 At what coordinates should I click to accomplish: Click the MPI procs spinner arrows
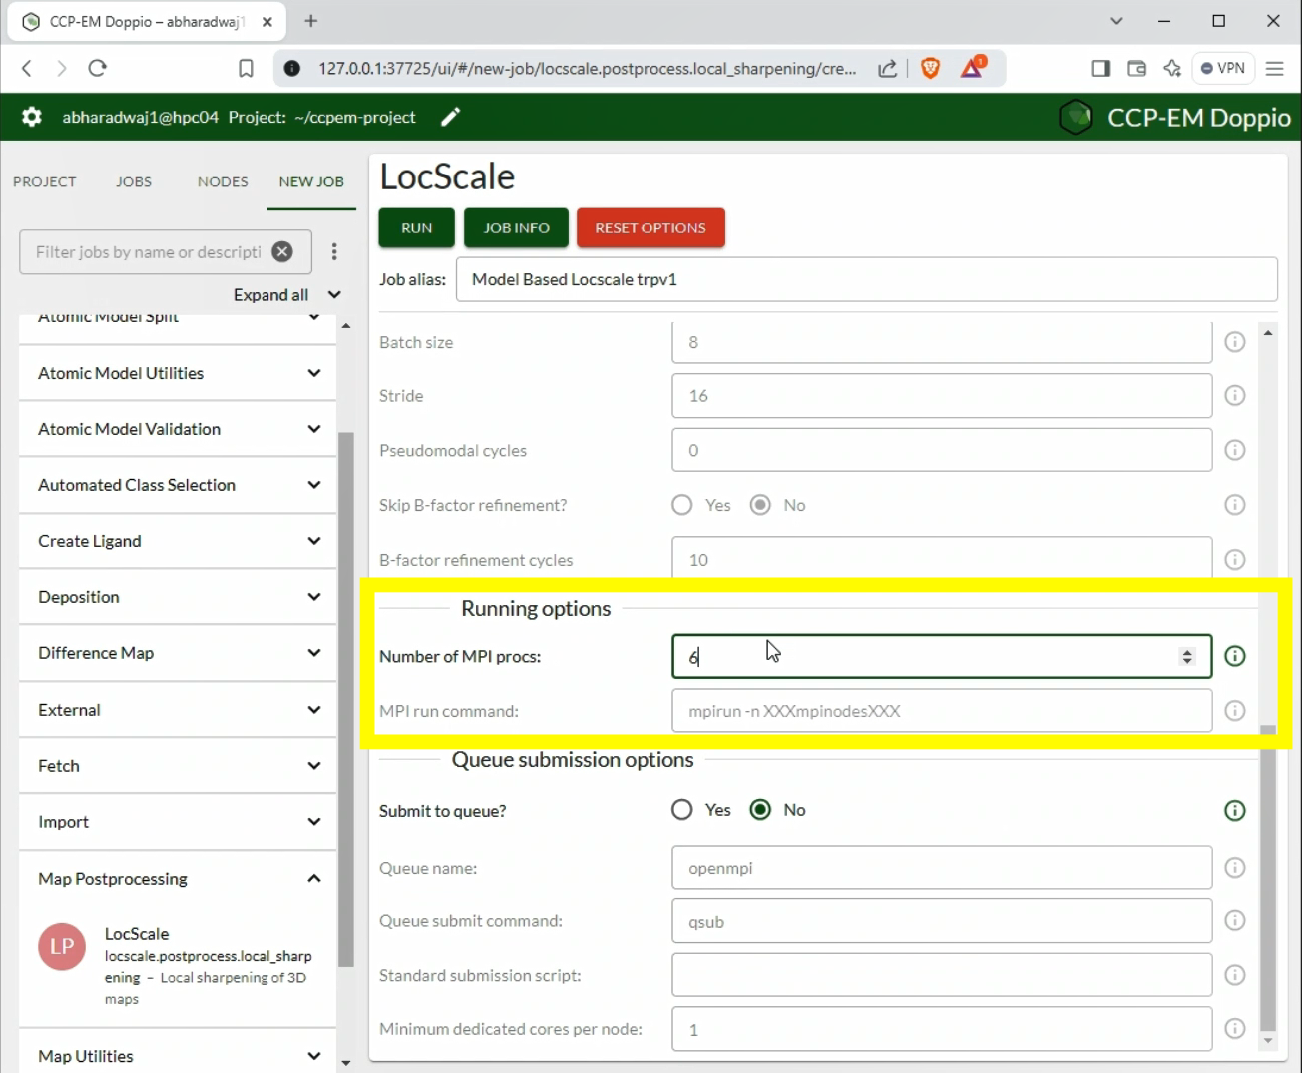[x=1187, y=656]
